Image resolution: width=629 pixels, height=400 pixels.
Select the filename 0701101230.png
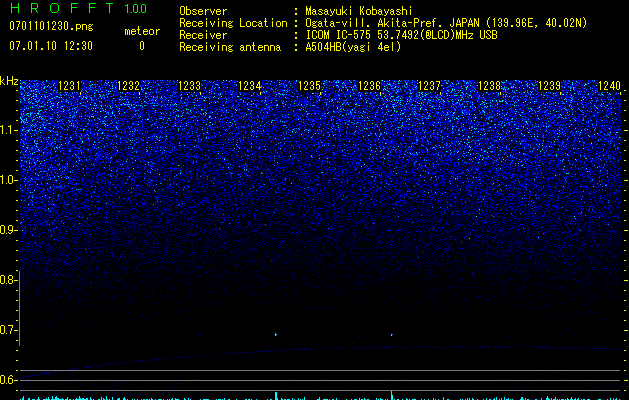click(x=51, y=26)
